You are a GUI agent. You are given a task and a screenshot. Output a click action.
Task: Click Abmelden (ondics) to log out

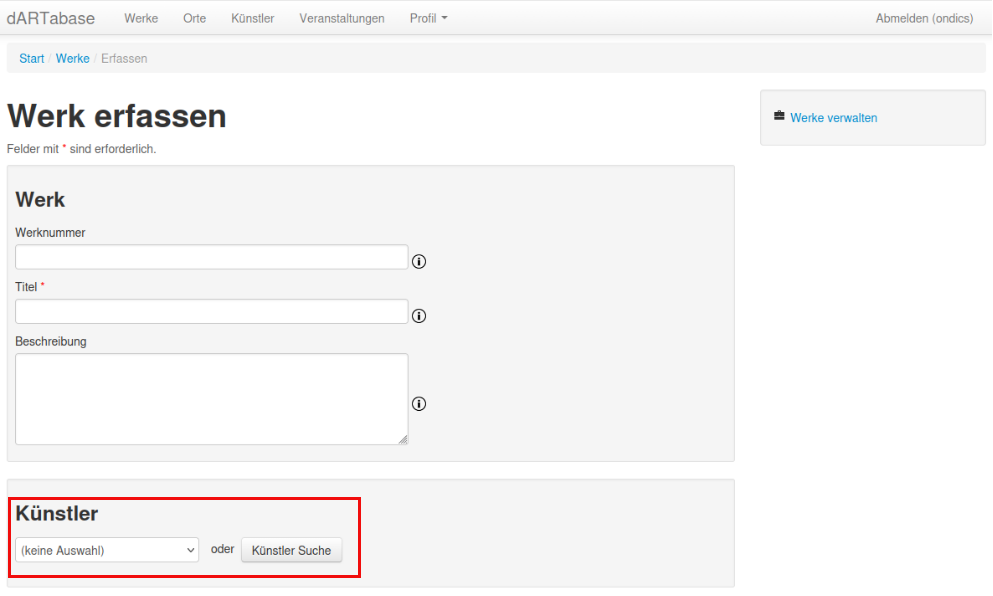click(x=924, y=18)
